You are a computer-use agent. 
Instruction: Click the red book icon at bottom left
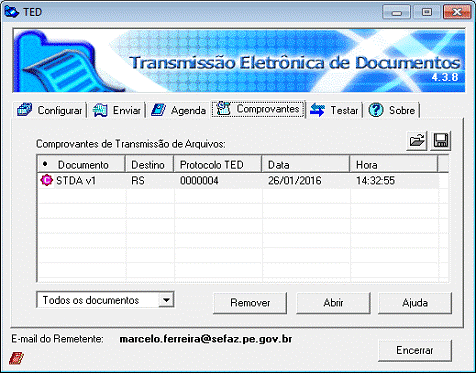[x=16, y=358]
